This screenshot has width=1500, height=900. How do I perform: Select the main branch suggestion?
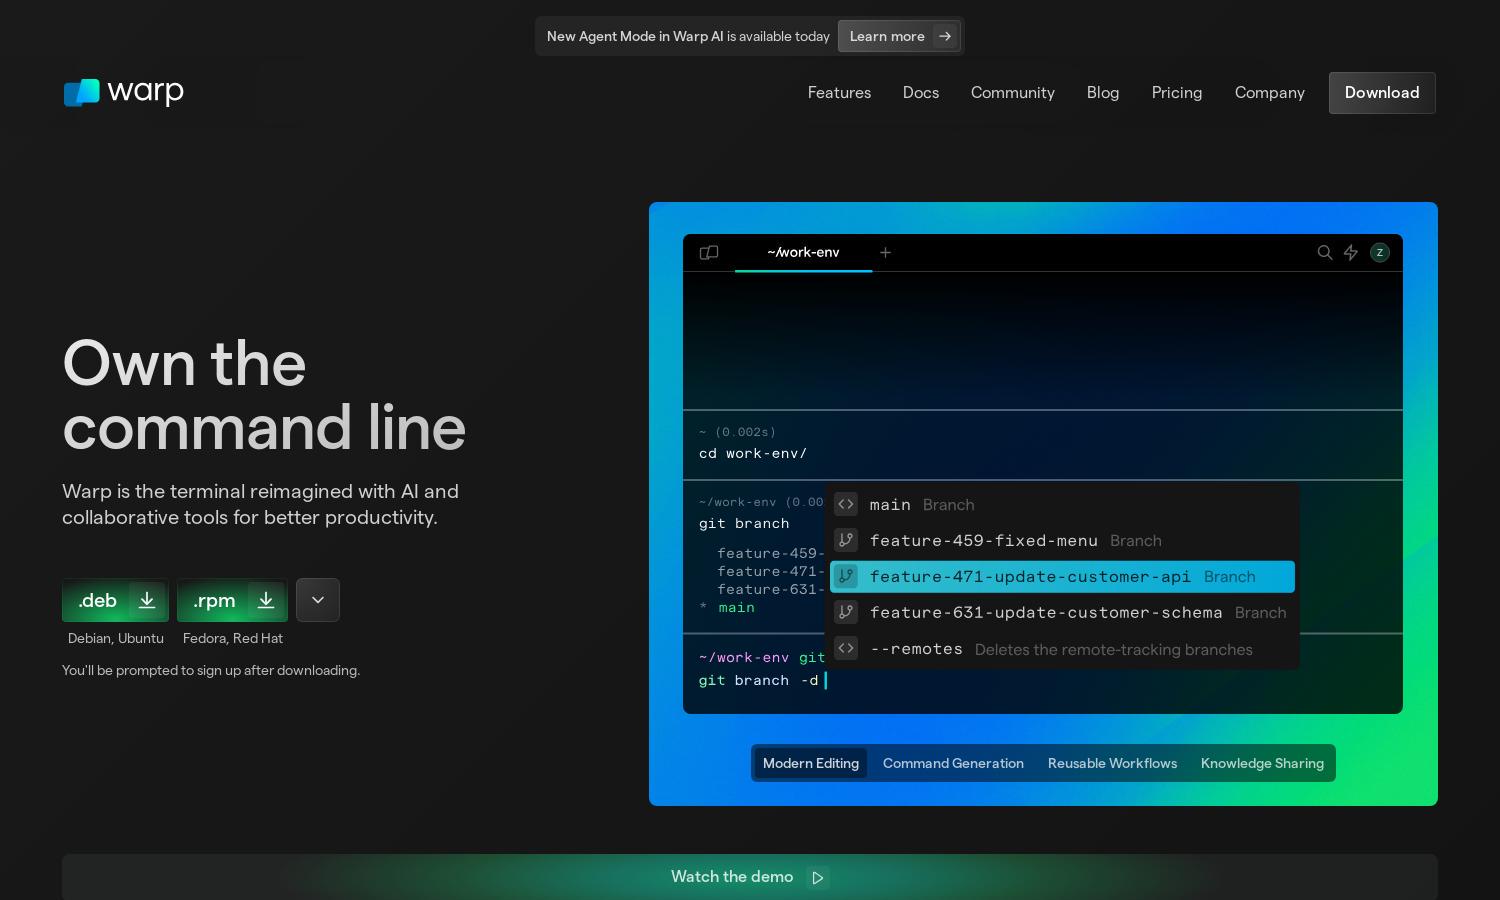1062,504
